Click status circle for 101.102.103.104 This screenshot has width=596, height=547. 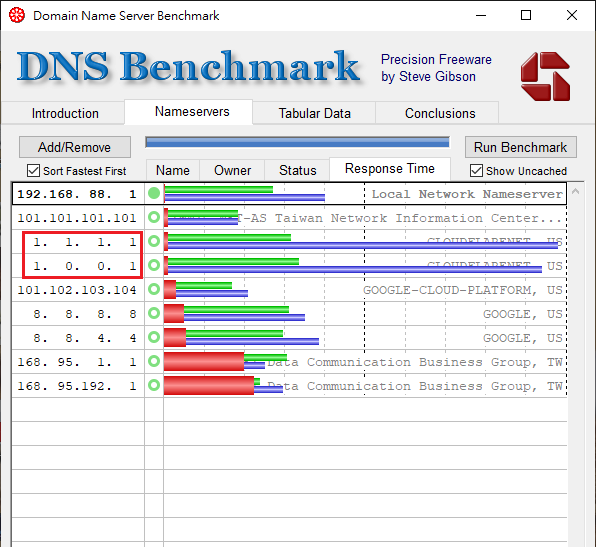154,289
